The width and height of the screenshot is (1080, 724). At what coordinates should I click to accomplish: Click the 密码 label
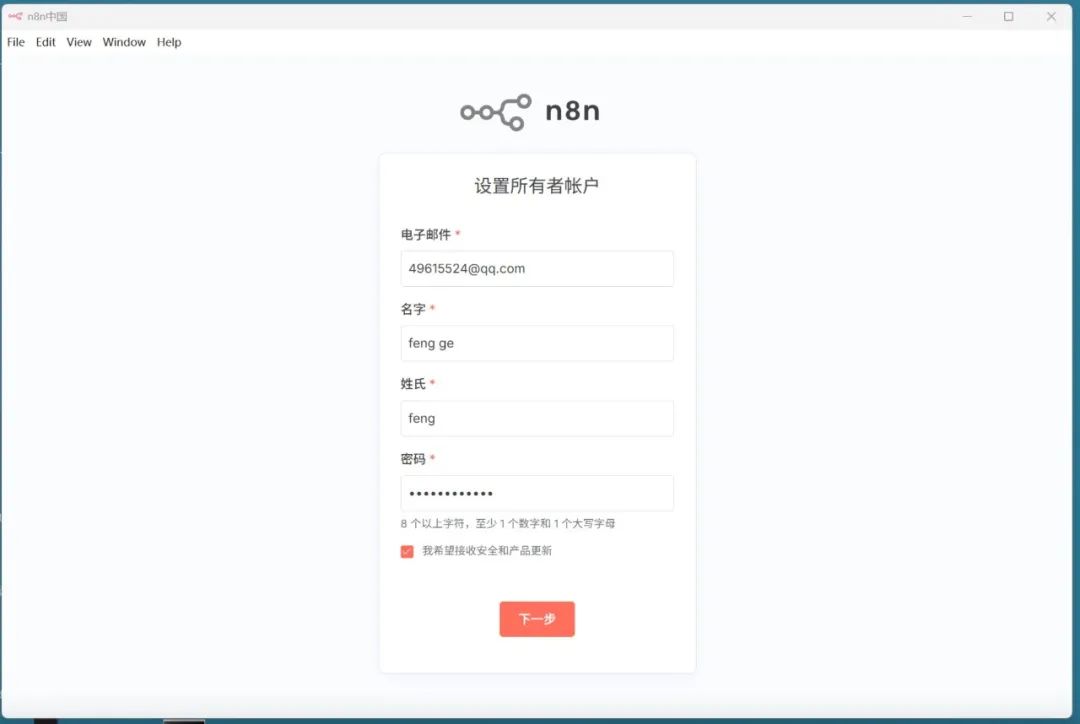413,459
